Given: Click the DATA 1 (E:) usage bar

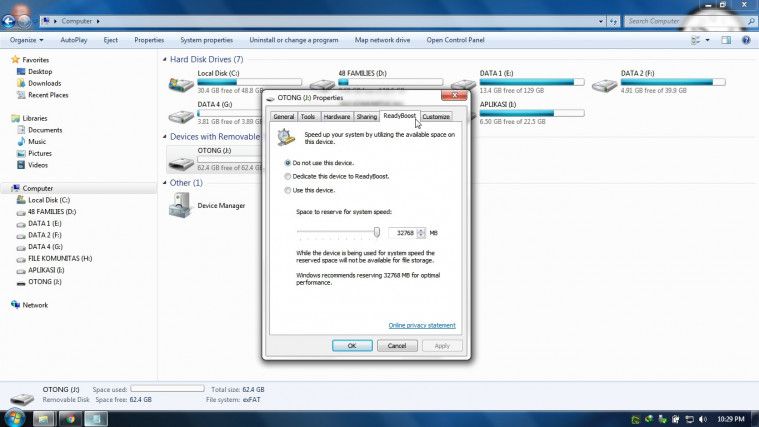Looking at the screenshot, I should [532, 82].
